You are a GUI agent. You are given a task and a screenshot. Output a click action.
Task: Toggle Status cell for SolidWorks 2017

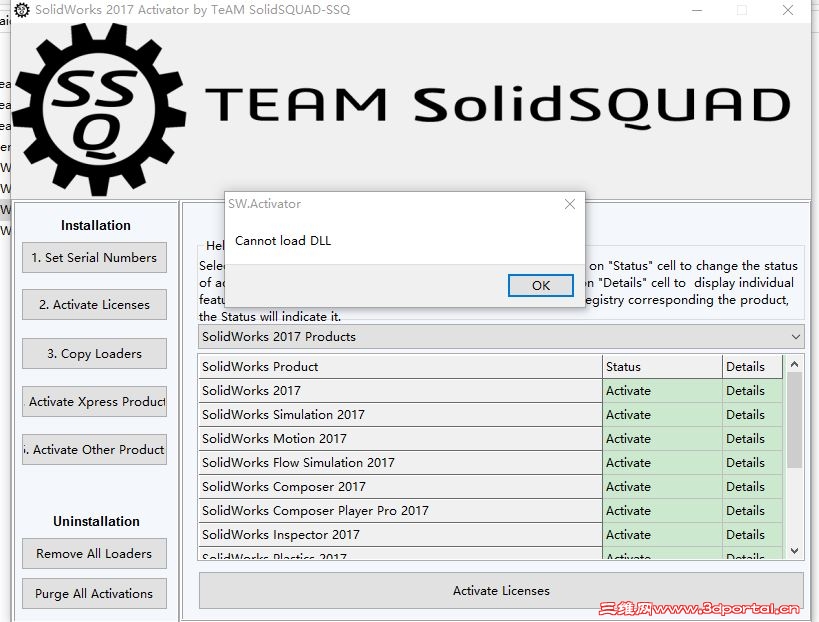662,391
